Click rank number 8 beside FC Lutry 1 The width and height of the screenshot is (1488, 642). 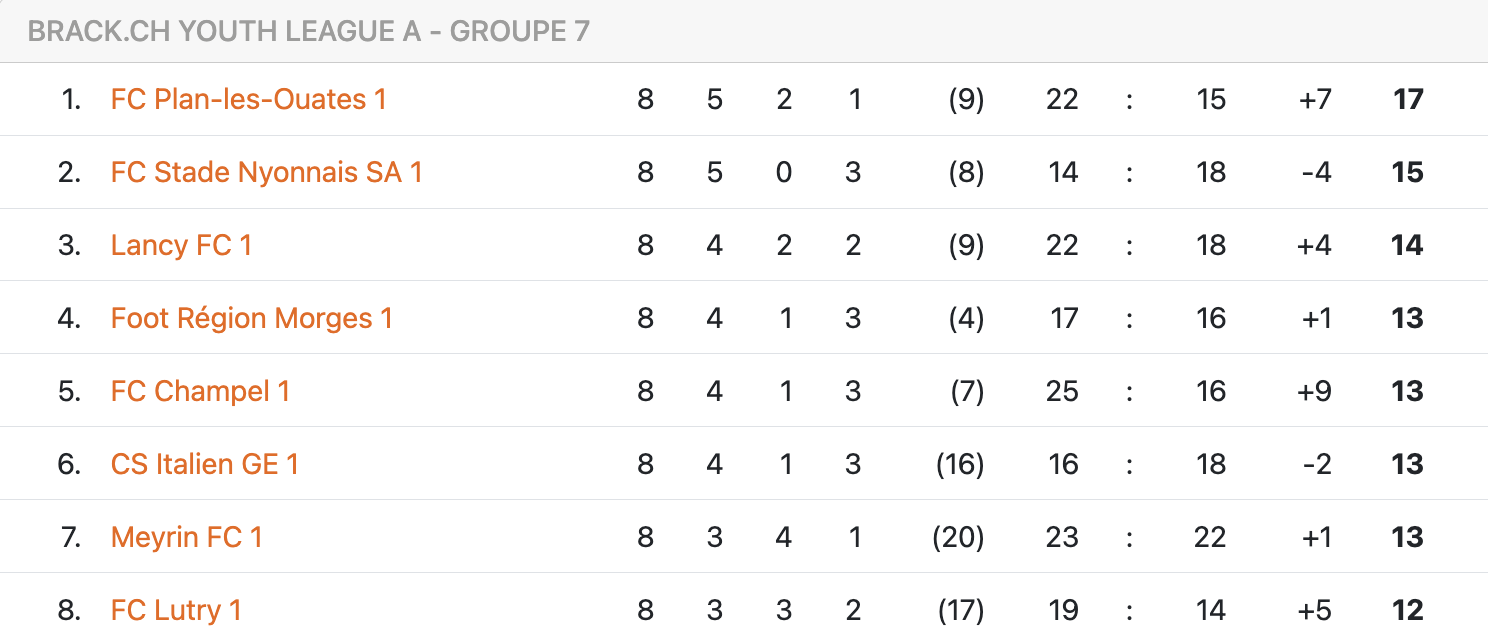pos(70,610)
